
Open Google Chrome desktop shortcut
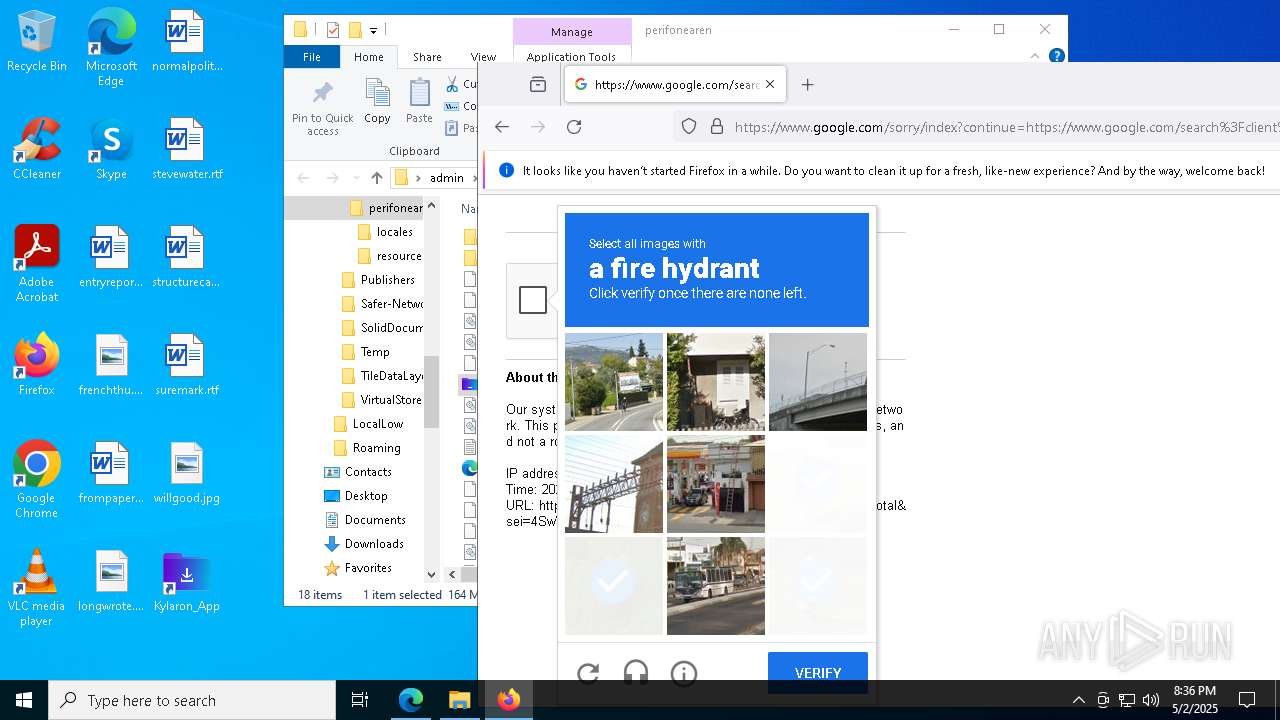click(x=37, y=480)
